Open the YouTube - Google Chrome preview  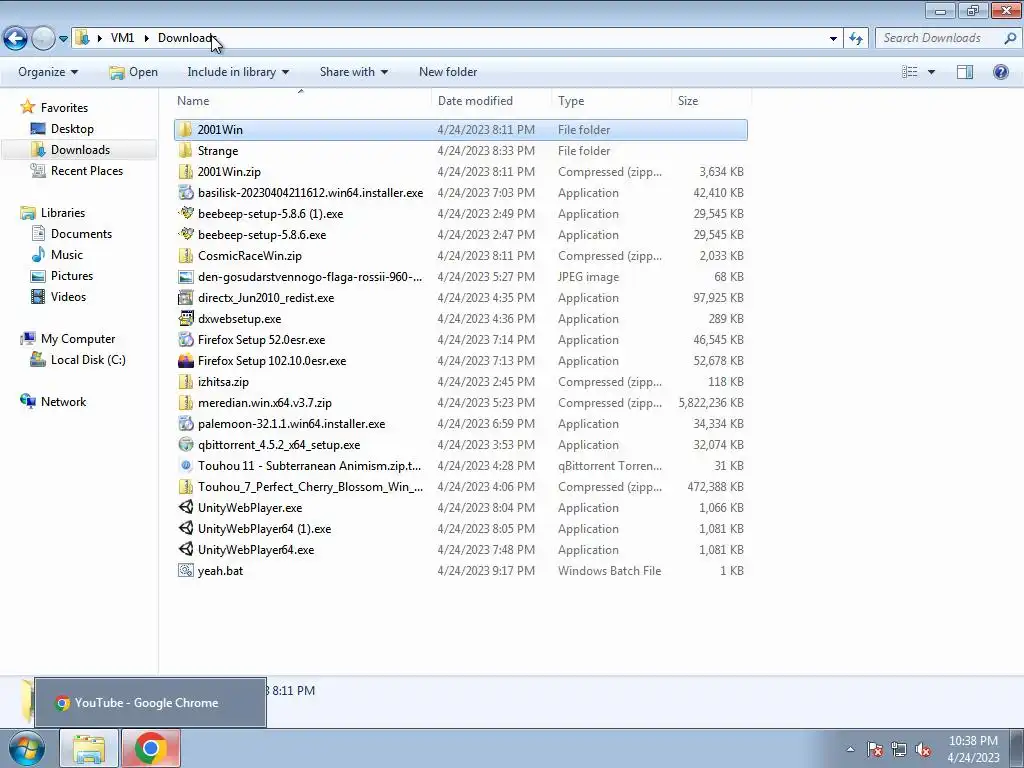pyautogui.click(x=150, y=703)
